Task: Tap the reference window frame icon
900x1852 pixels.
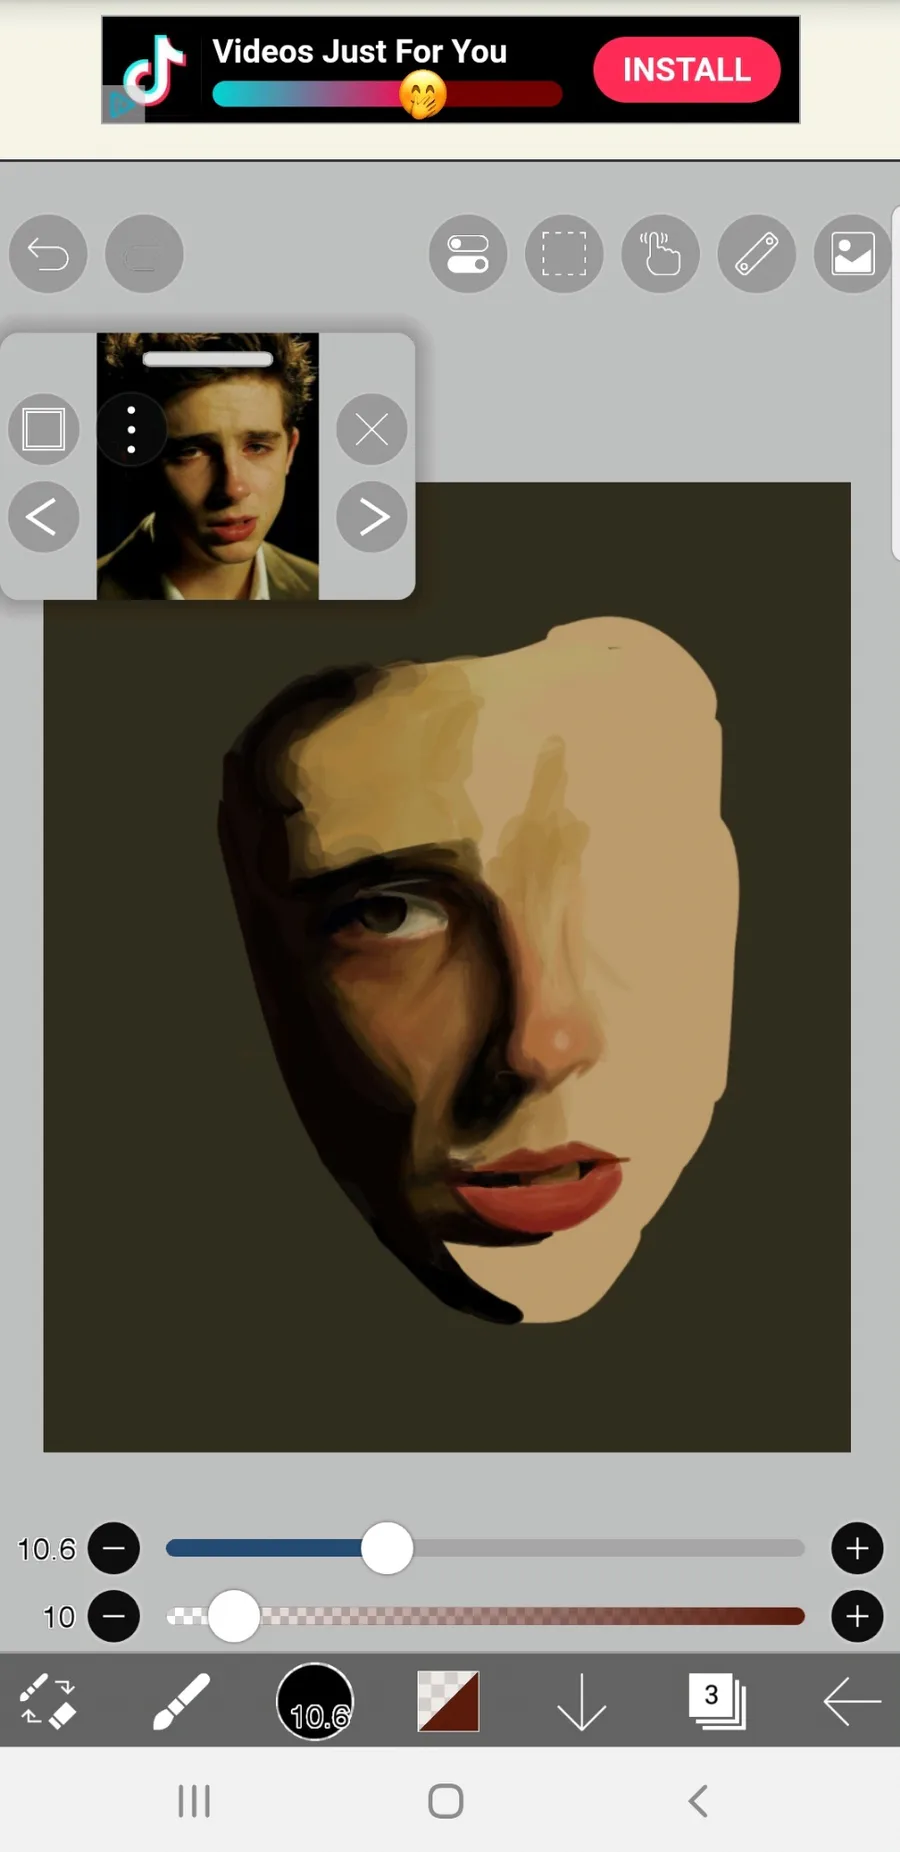Action: click(x=44, y=430)
